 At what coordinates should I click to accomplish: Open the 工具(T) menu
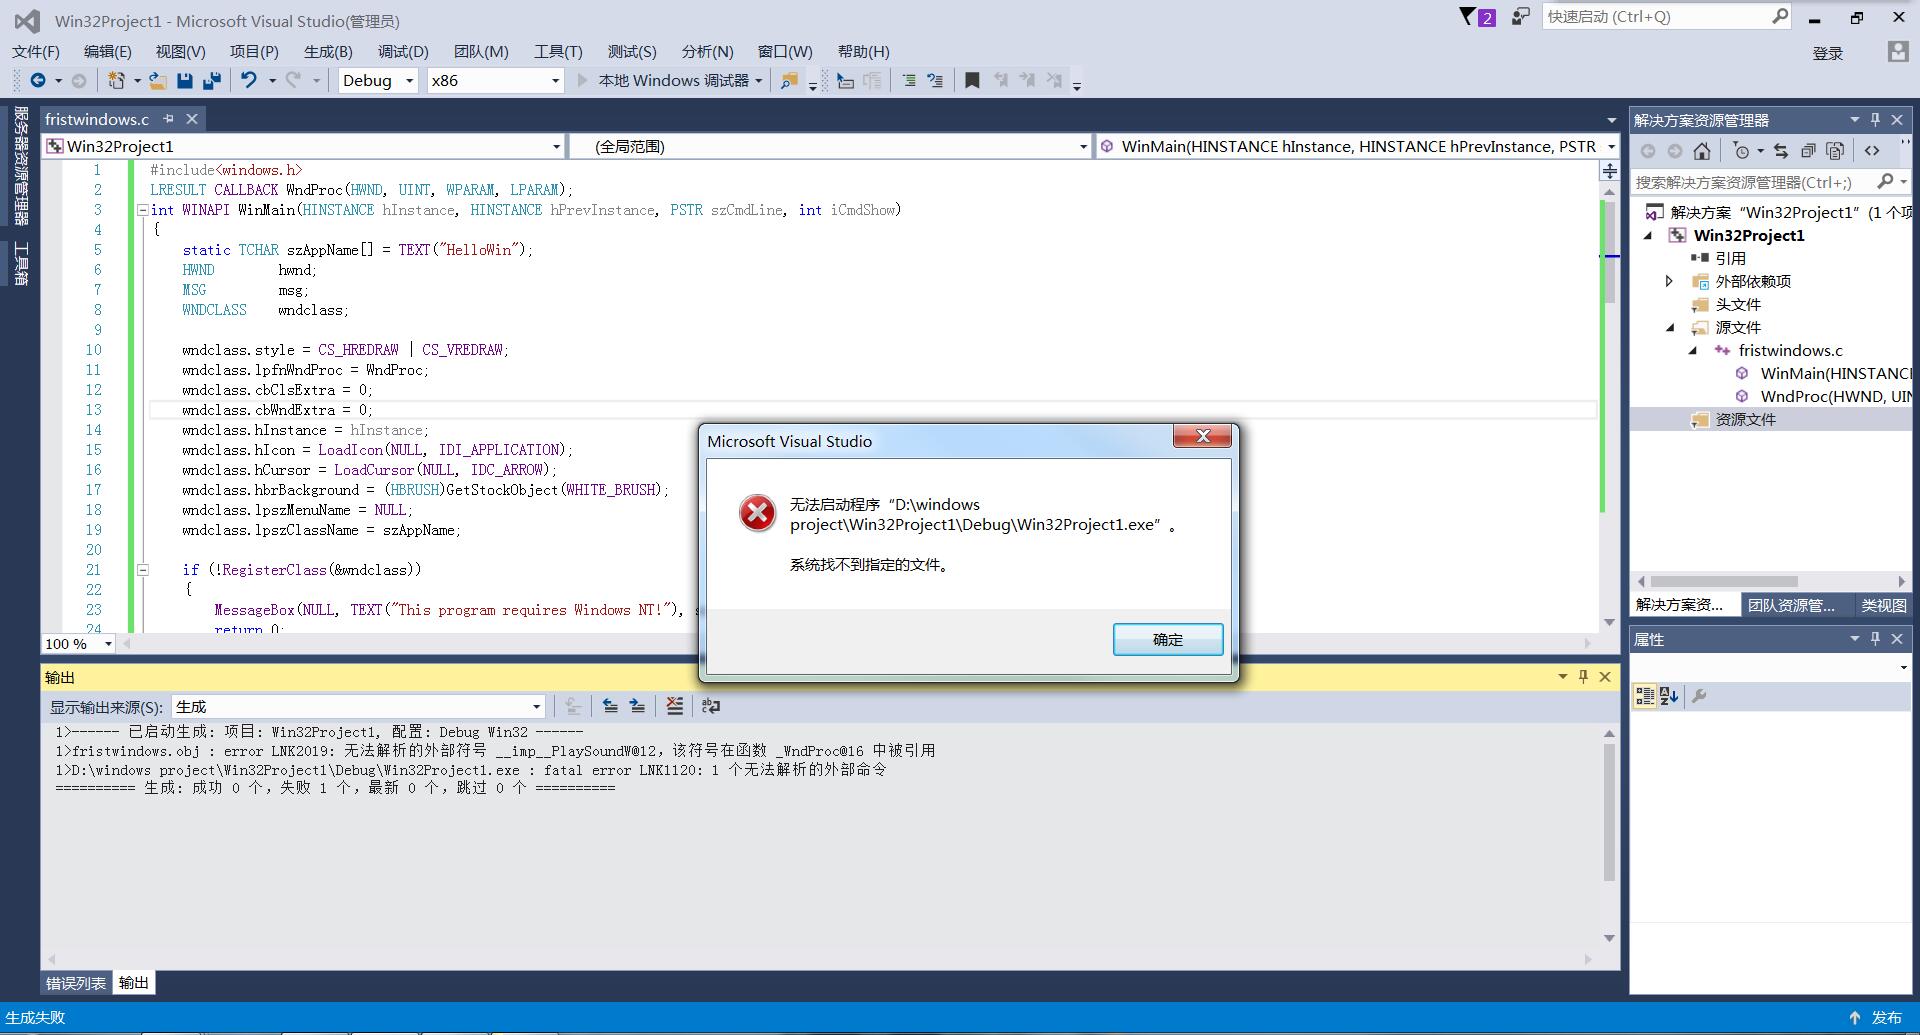coord(558,52)
